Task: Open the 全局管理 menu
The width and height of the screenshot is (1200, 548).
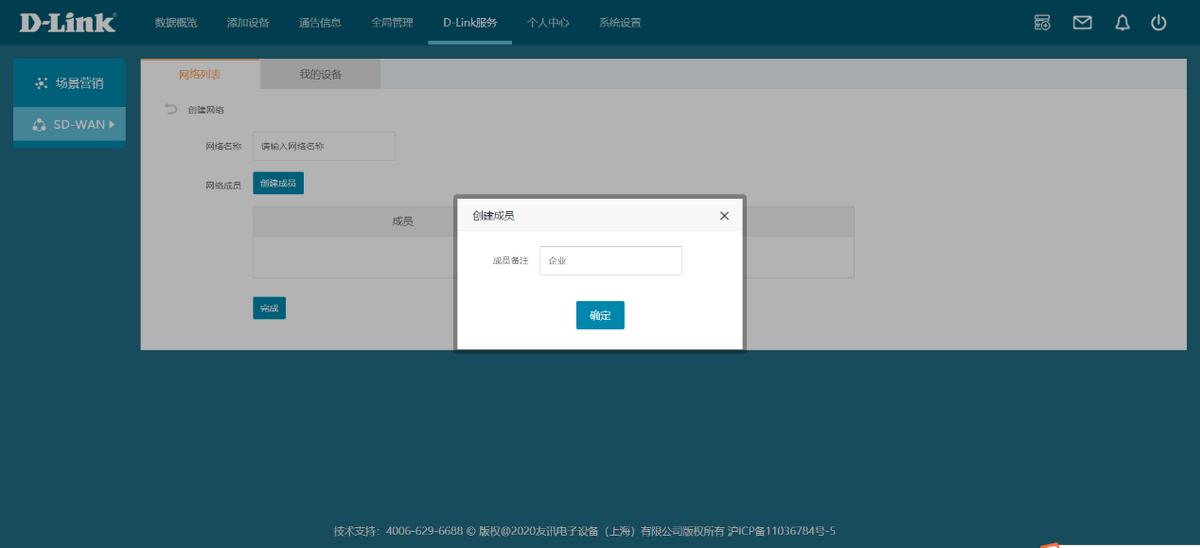Action: pos(392,22)
